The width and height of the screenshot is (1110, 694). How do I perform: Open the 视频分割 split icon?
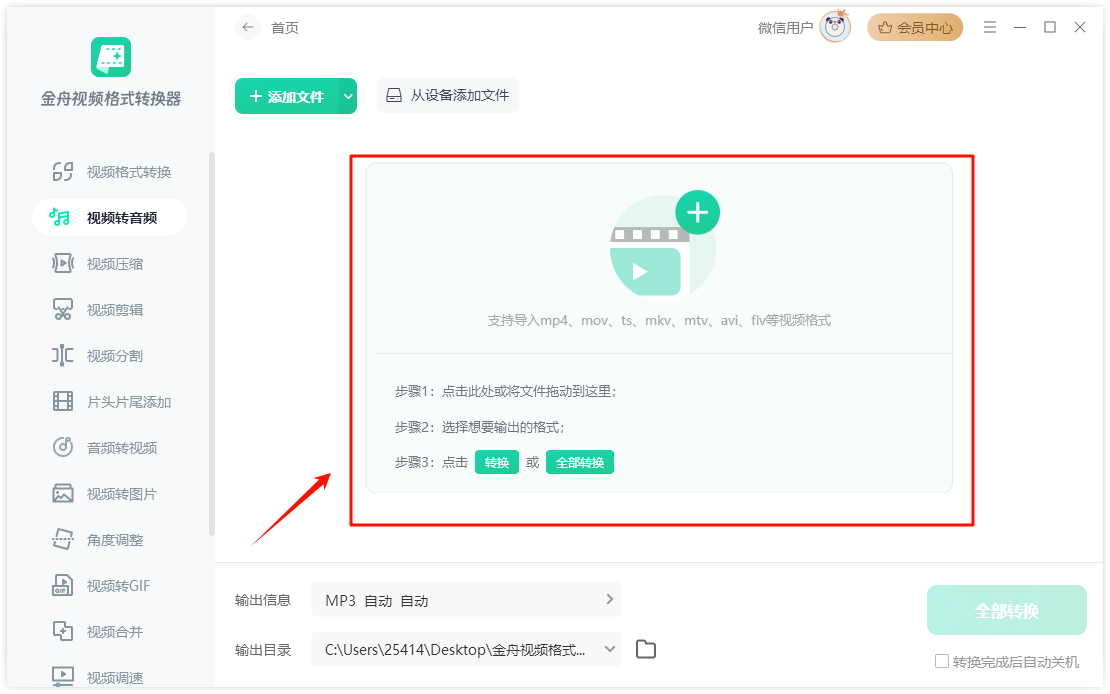pos(62,355)
